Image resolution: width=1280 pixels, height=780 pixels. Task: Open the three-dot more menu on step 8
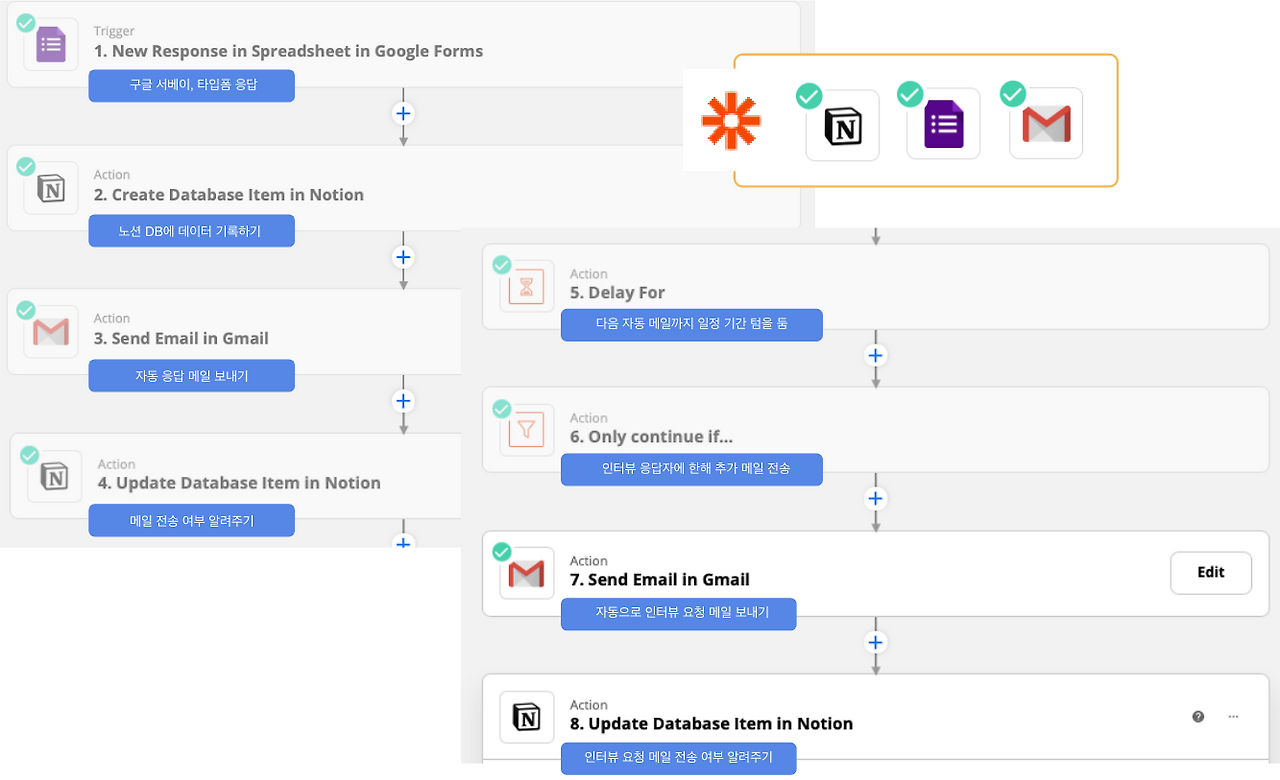pos(1233,716)
